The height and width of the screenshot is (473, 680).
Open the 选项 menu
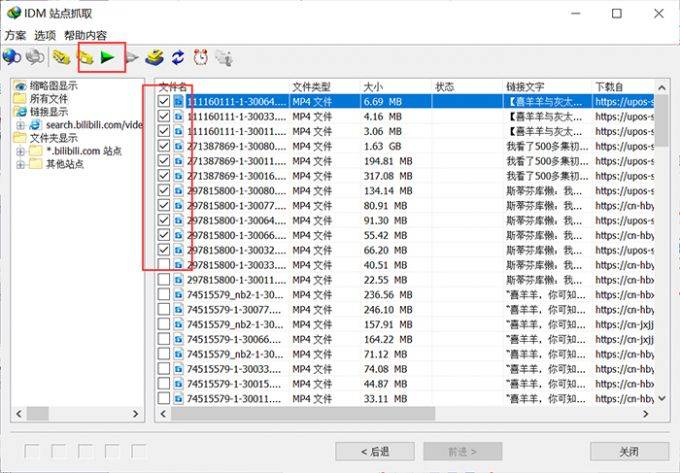[45, 36]
